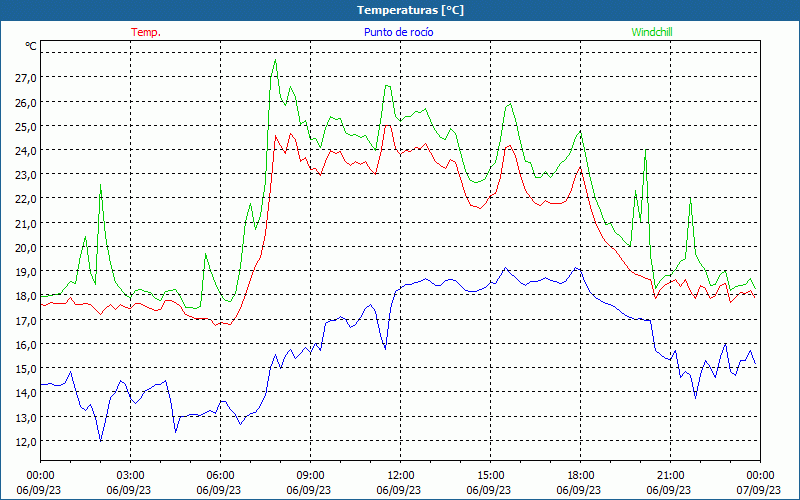
Task: Click the 17,0 y-axis value
Action: coord(26,320)
